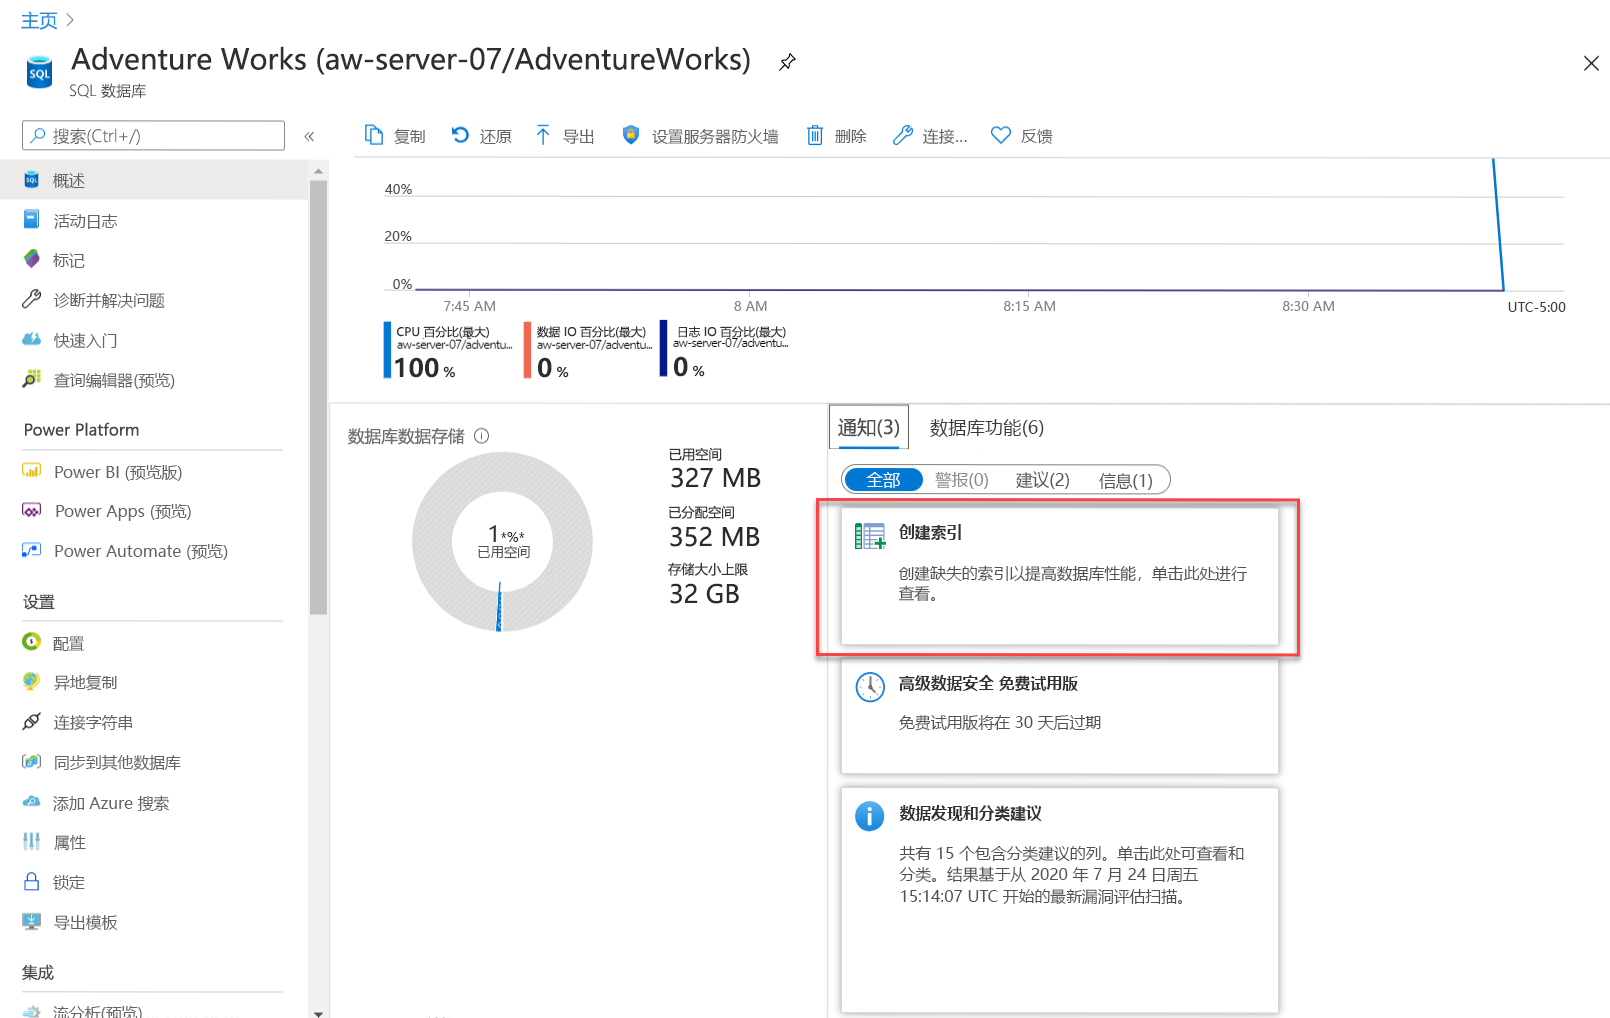This screenshot has height=1018, width=1610.
Task: Click the UTC-5:00 timezone label
Action: pyautogui.click(x=1536, y=307)
